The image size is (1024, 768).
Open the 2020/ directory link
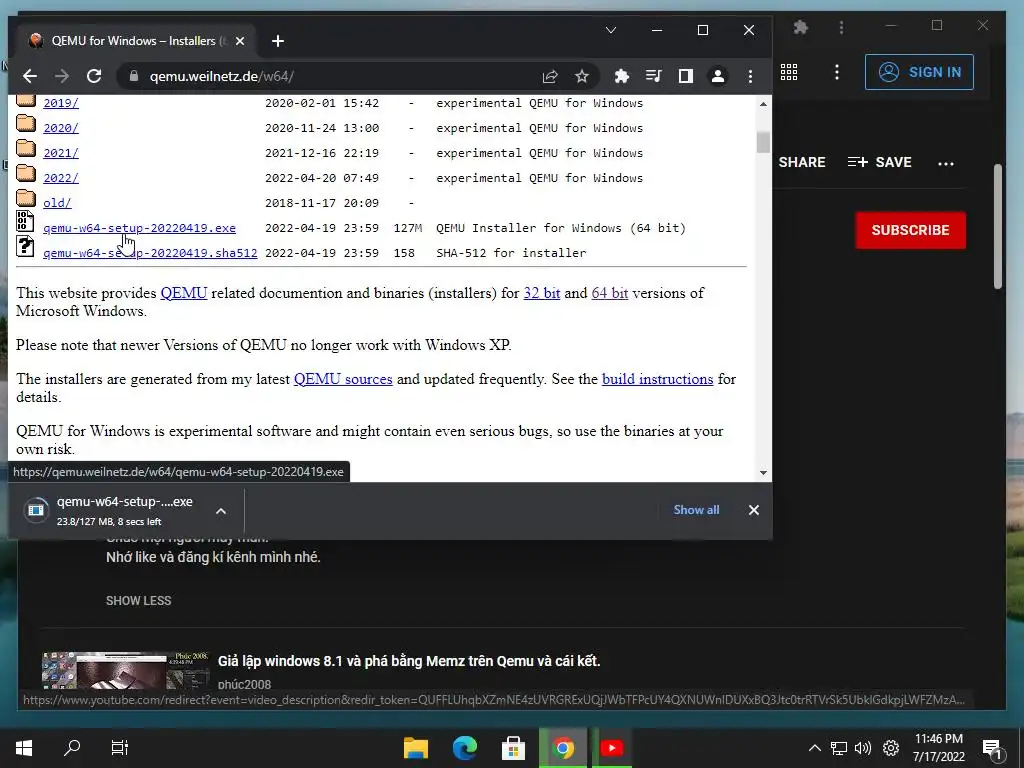point(61,128)
